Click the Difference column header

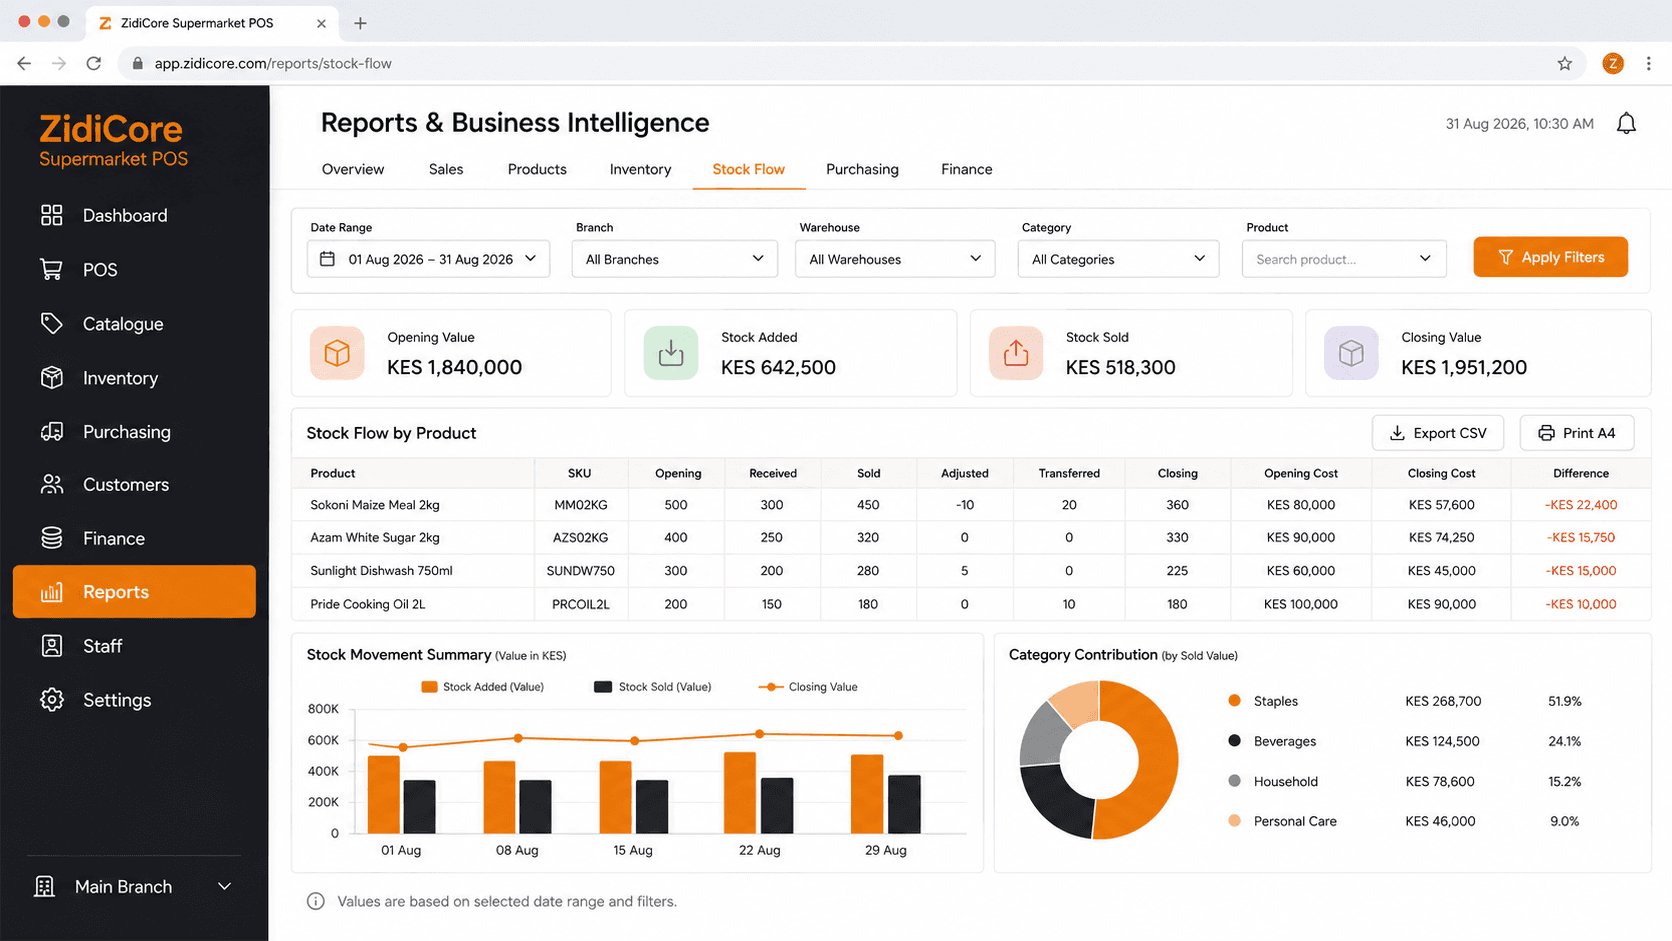pos(1581,473)
